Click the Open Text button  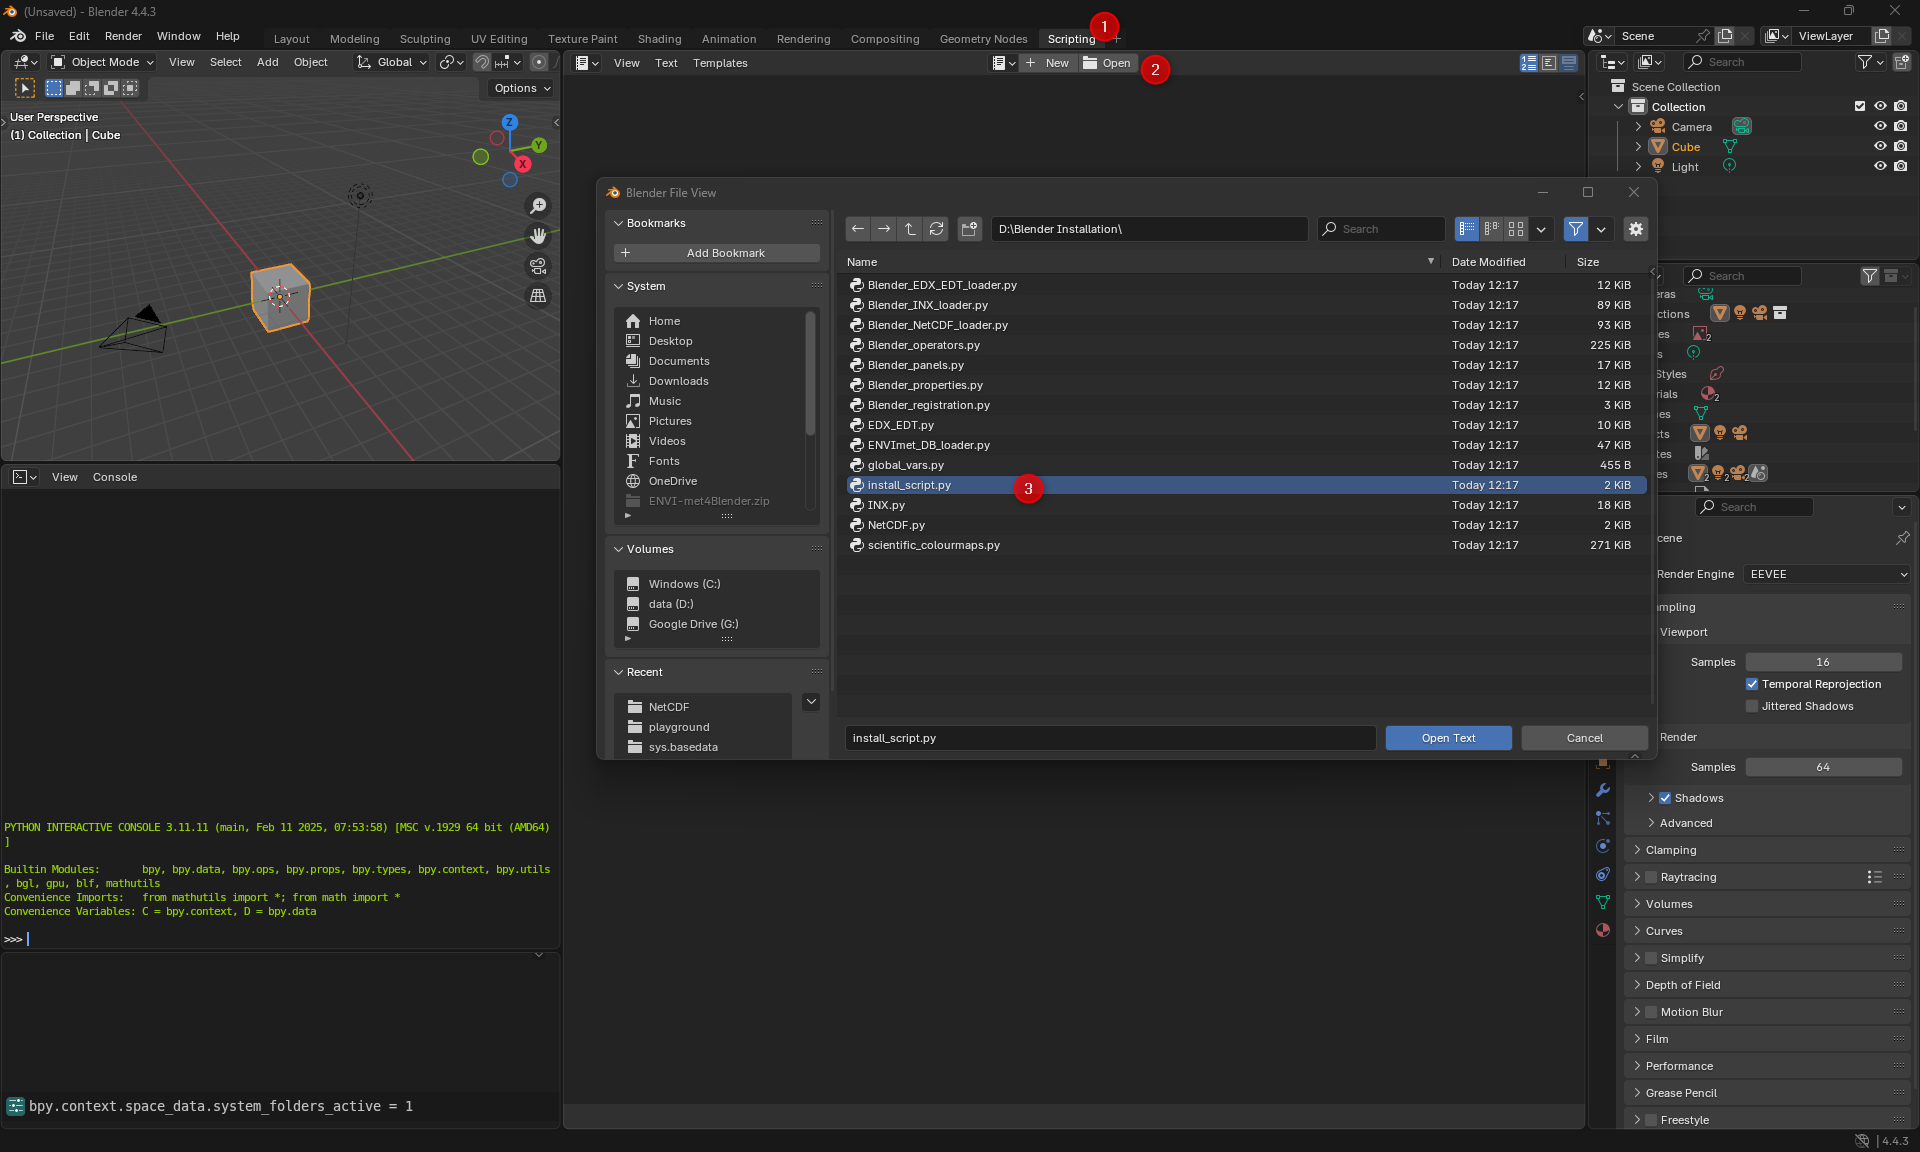point(1448,738)
